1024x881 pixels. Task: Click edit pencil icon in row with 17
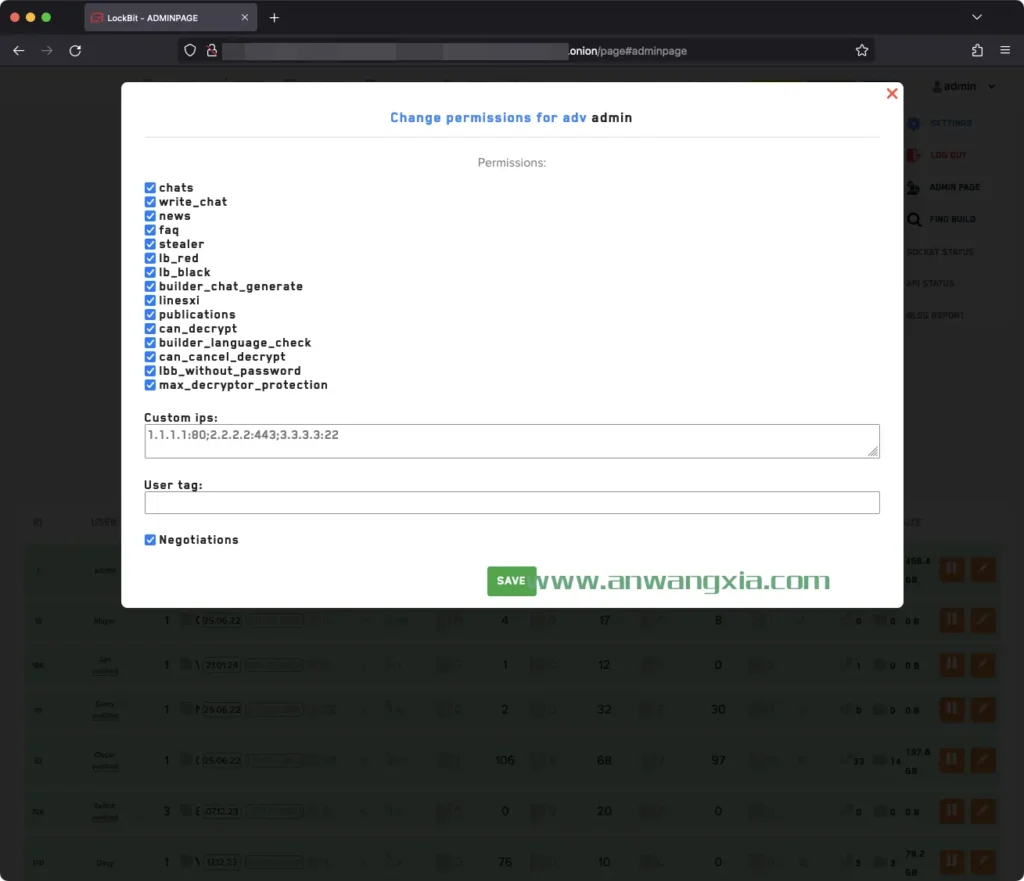tap(983, 619)
